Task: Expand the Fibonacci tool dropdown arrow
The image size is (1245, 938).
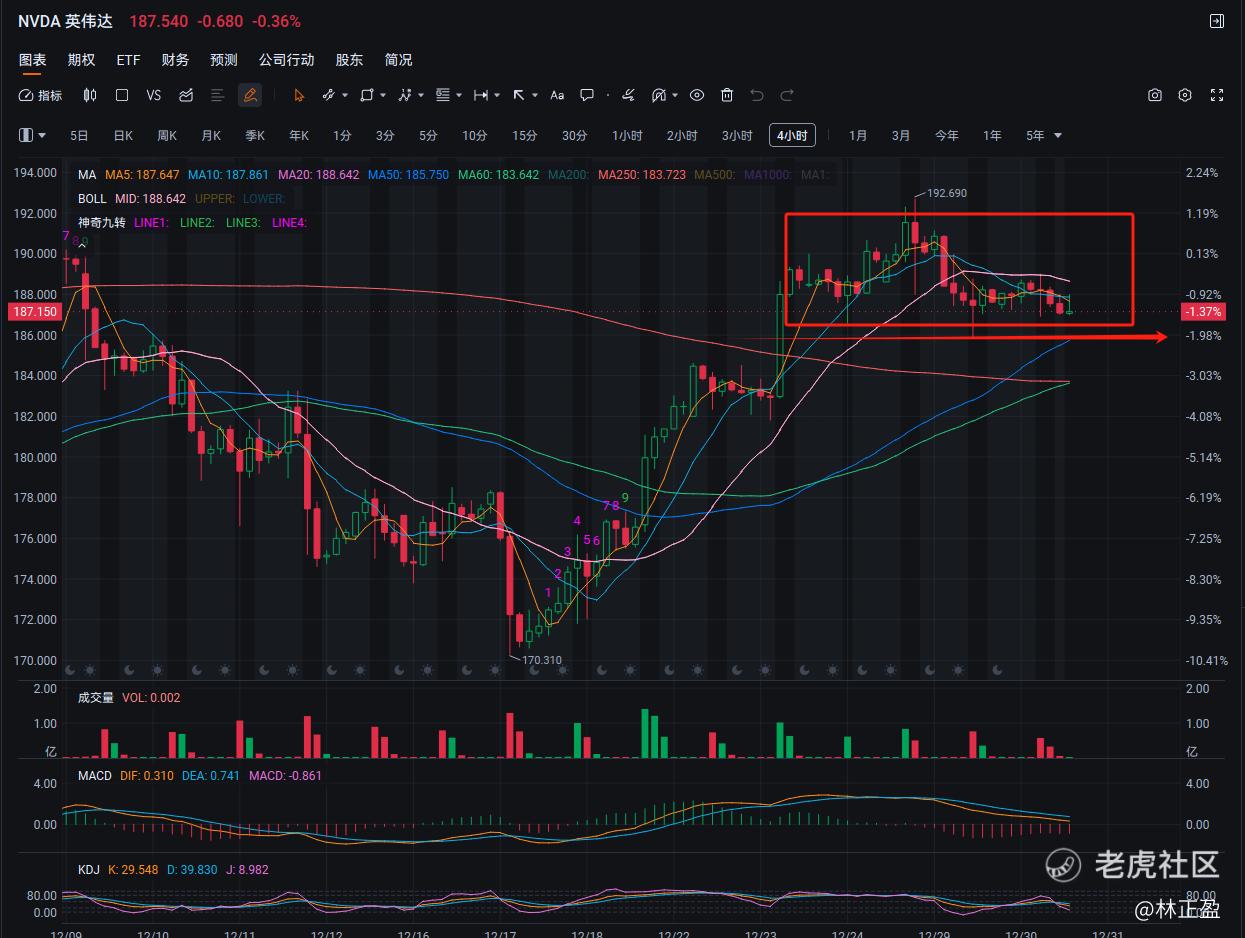Action: [459, 96]
